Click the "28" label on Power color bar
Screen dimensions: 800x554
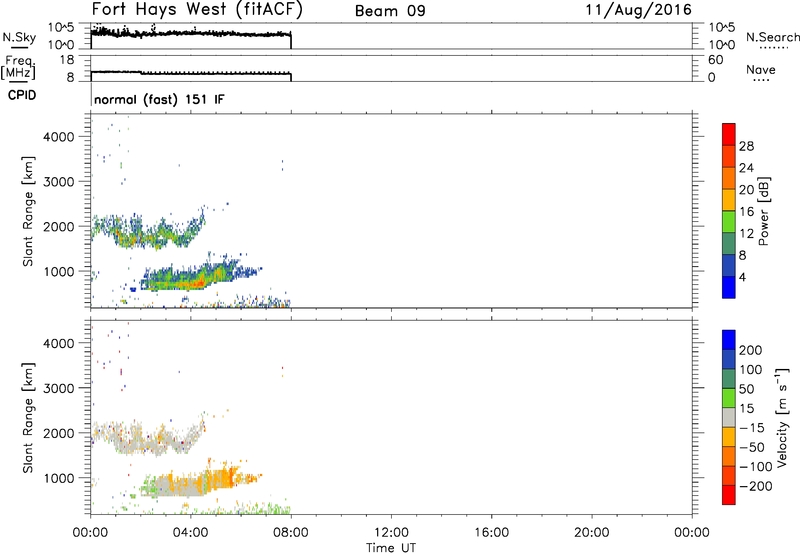pyautogui.click(x=746, y=146)
